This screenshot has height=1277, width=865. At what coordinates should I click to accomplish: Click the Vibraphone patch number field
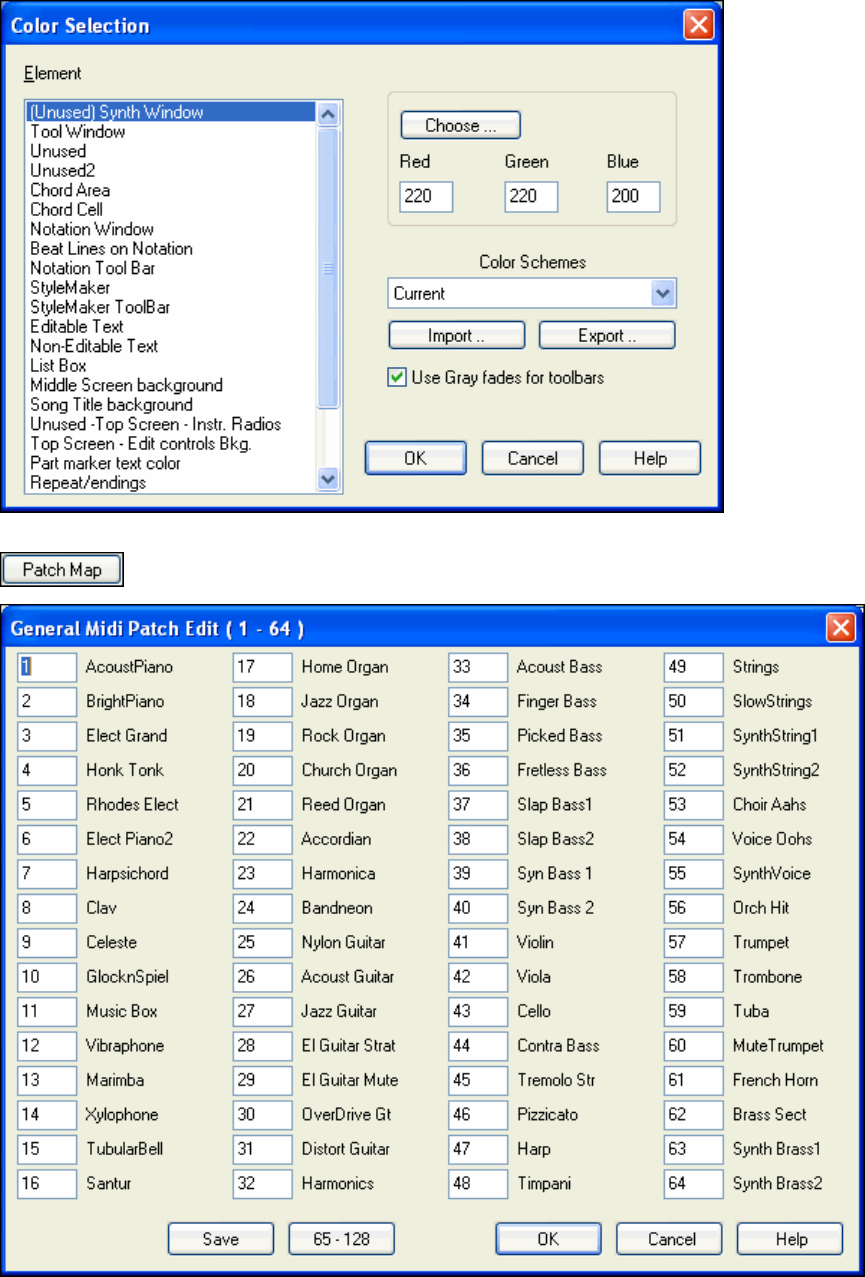tap(47, 1045)
